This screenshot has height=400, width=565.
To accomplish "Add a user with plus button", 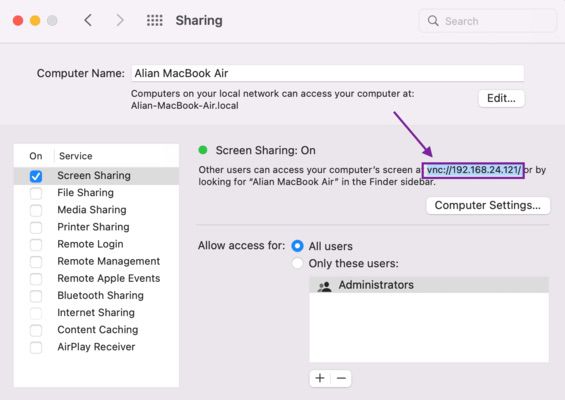I will tap(320, 378).
